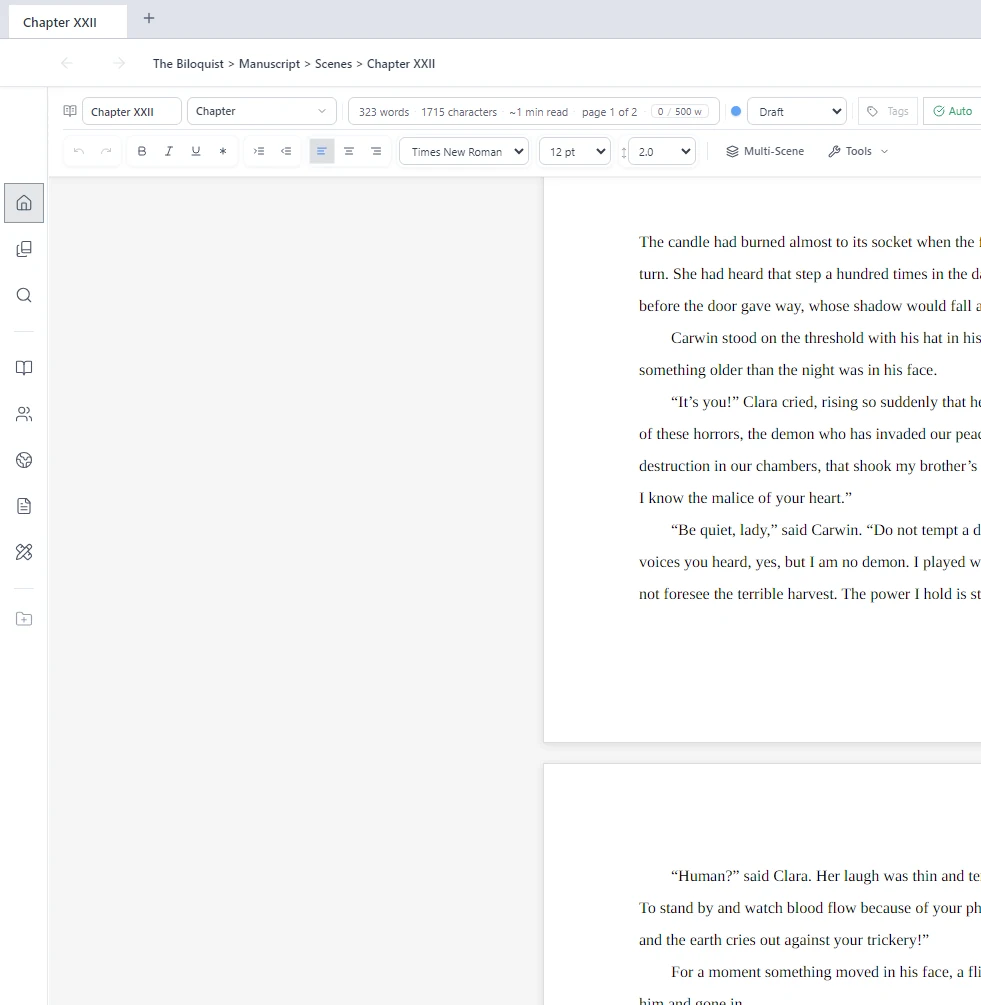Toggle Italic formatting
This screenshot has height=1005, width=981.
[169, 151]
